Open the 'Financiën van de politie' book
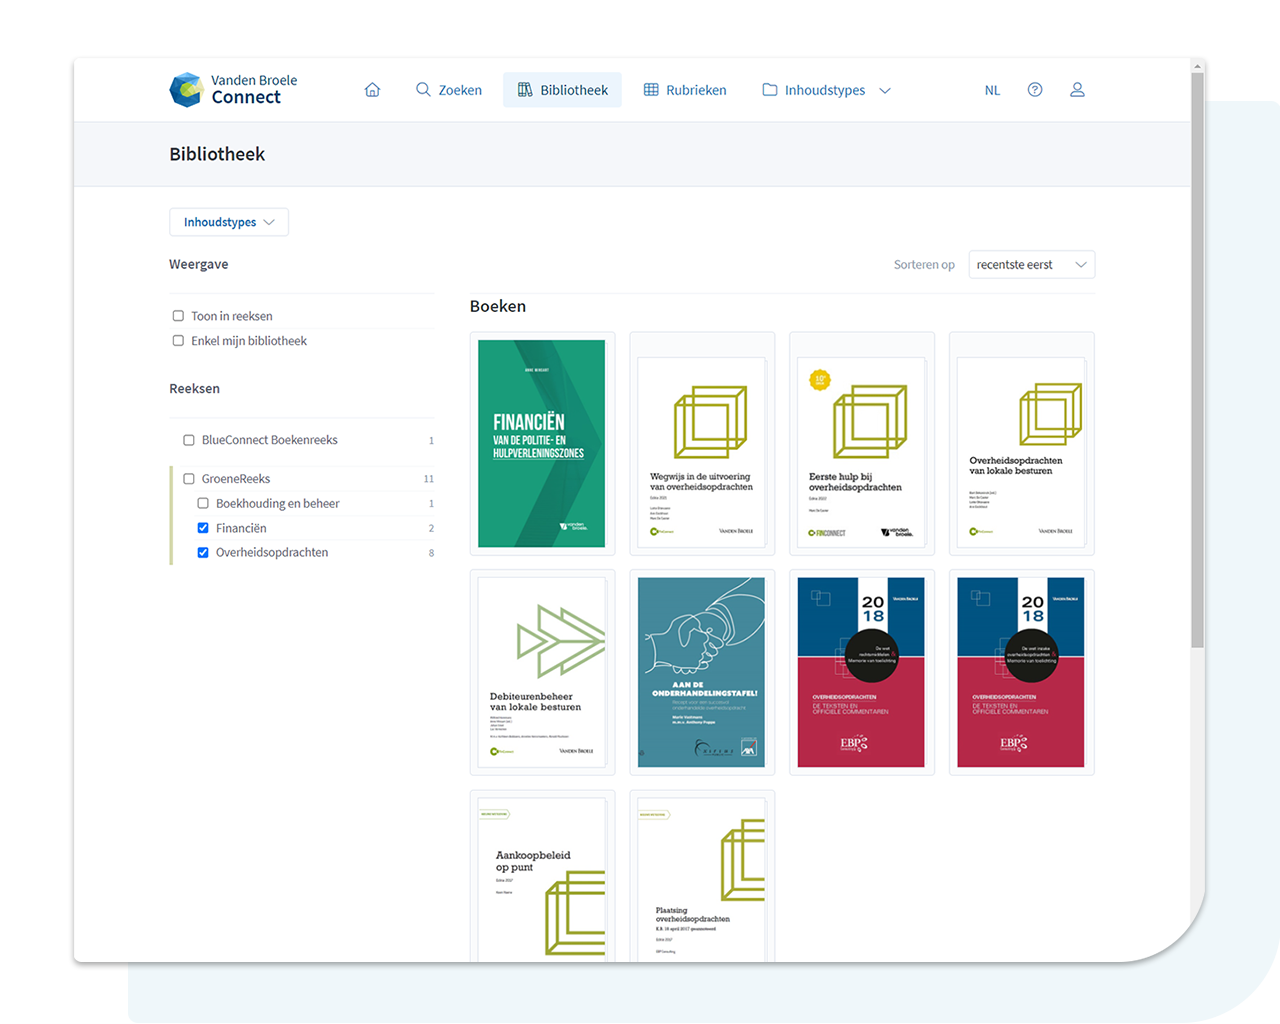Screen dimensions: 1280x1024 [542, 444]
